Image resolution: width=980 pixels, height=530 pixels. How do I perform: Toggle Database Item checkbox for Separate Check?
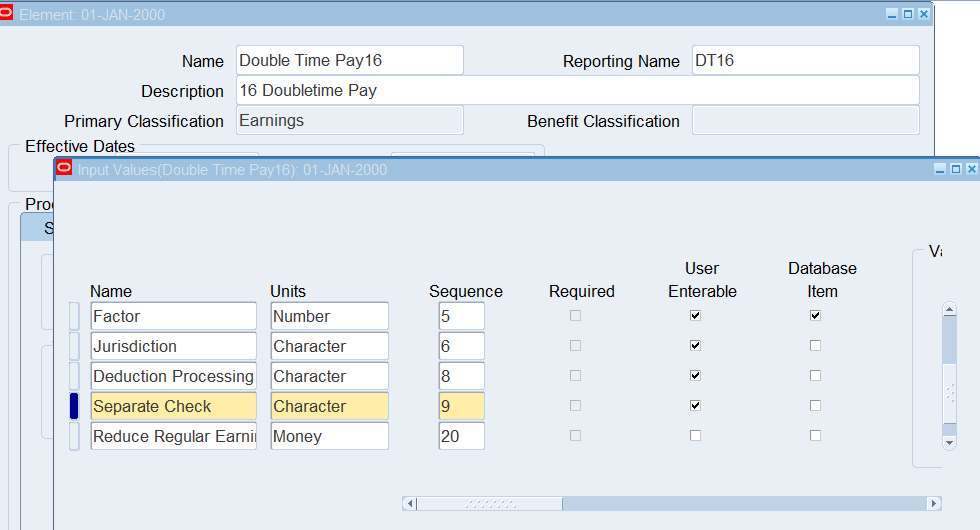(815, 406)
